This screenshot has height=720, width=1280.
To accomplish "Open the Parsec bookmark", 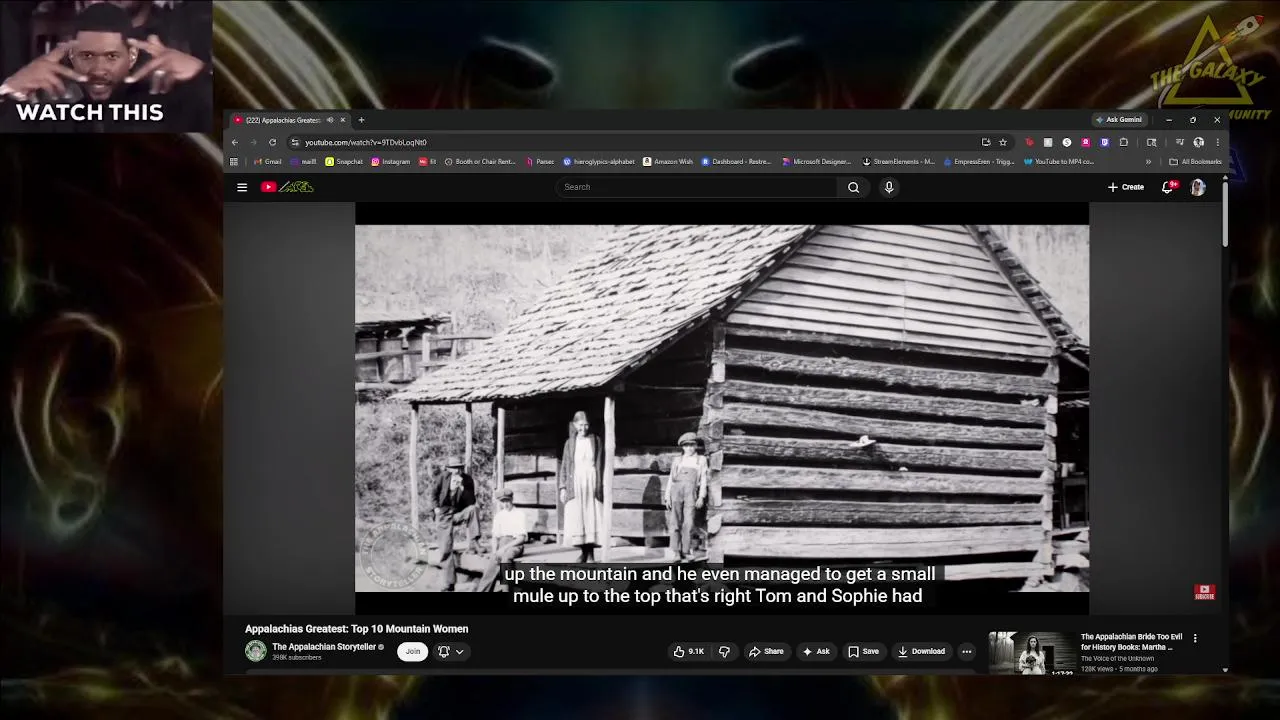I will tap(539, 161).
